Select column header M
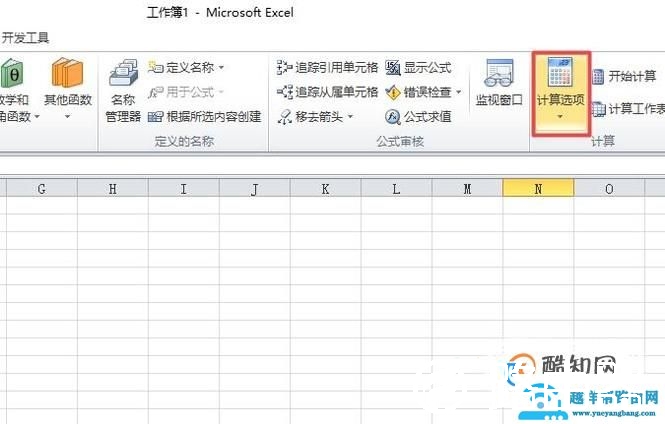Screen dimensions: 665x424 point(467,189)
